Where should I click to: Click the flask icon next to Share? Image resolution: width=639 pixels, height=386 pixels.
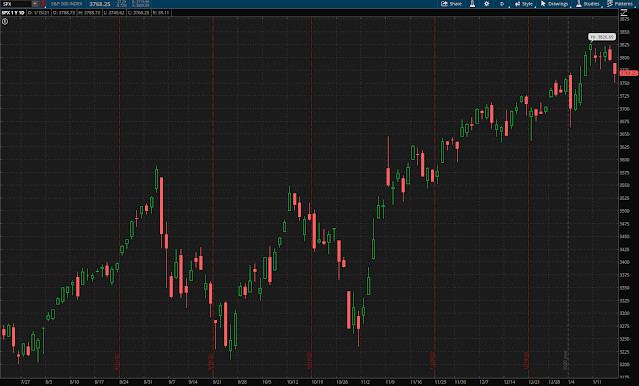472,4
